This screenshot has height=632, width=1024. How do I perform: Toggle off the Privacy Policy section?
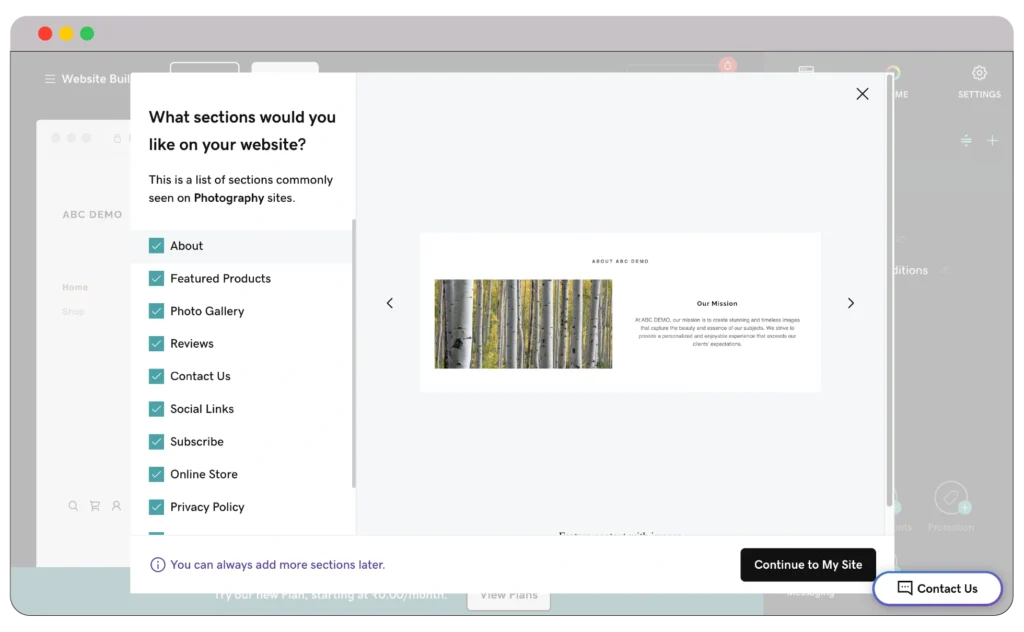[x=156, y=506]
